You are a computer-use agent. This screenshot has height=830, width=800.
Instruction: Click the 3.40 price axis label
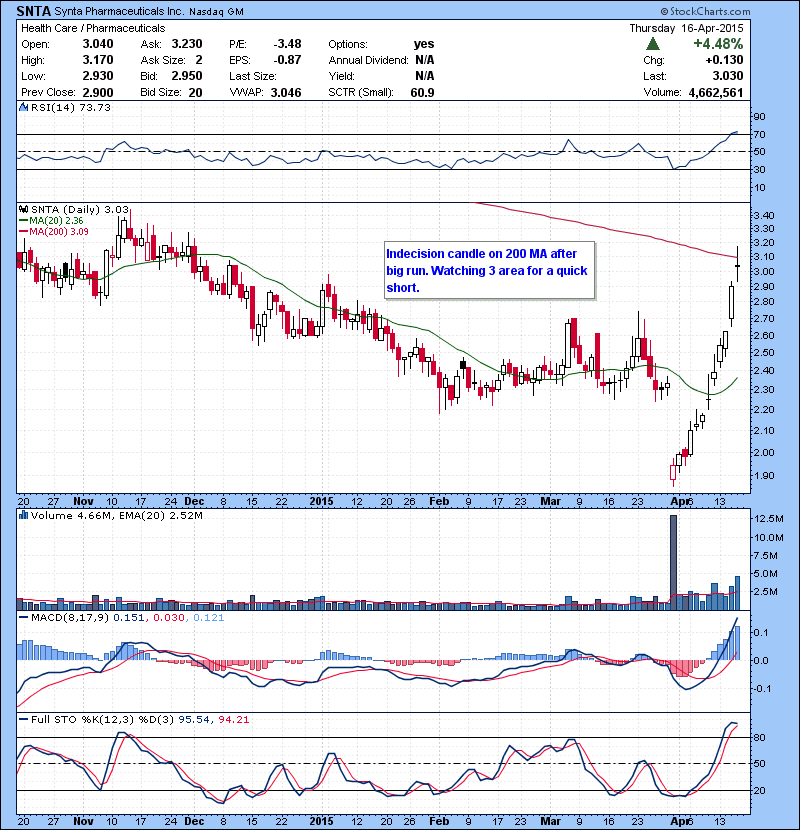point(763,215)
